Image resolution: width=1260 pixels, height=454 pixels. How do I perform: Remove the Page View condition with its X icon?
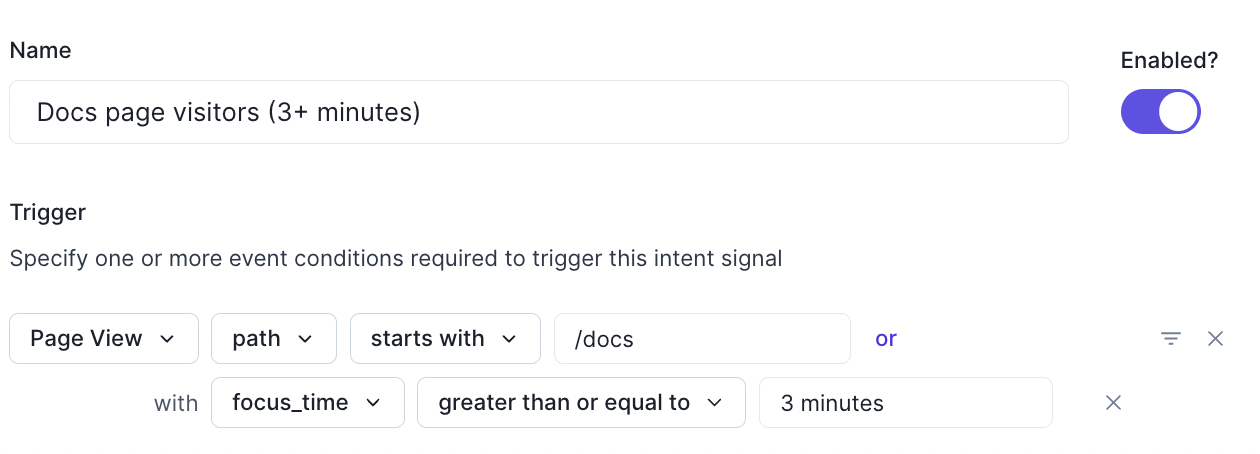(1215, 339)
